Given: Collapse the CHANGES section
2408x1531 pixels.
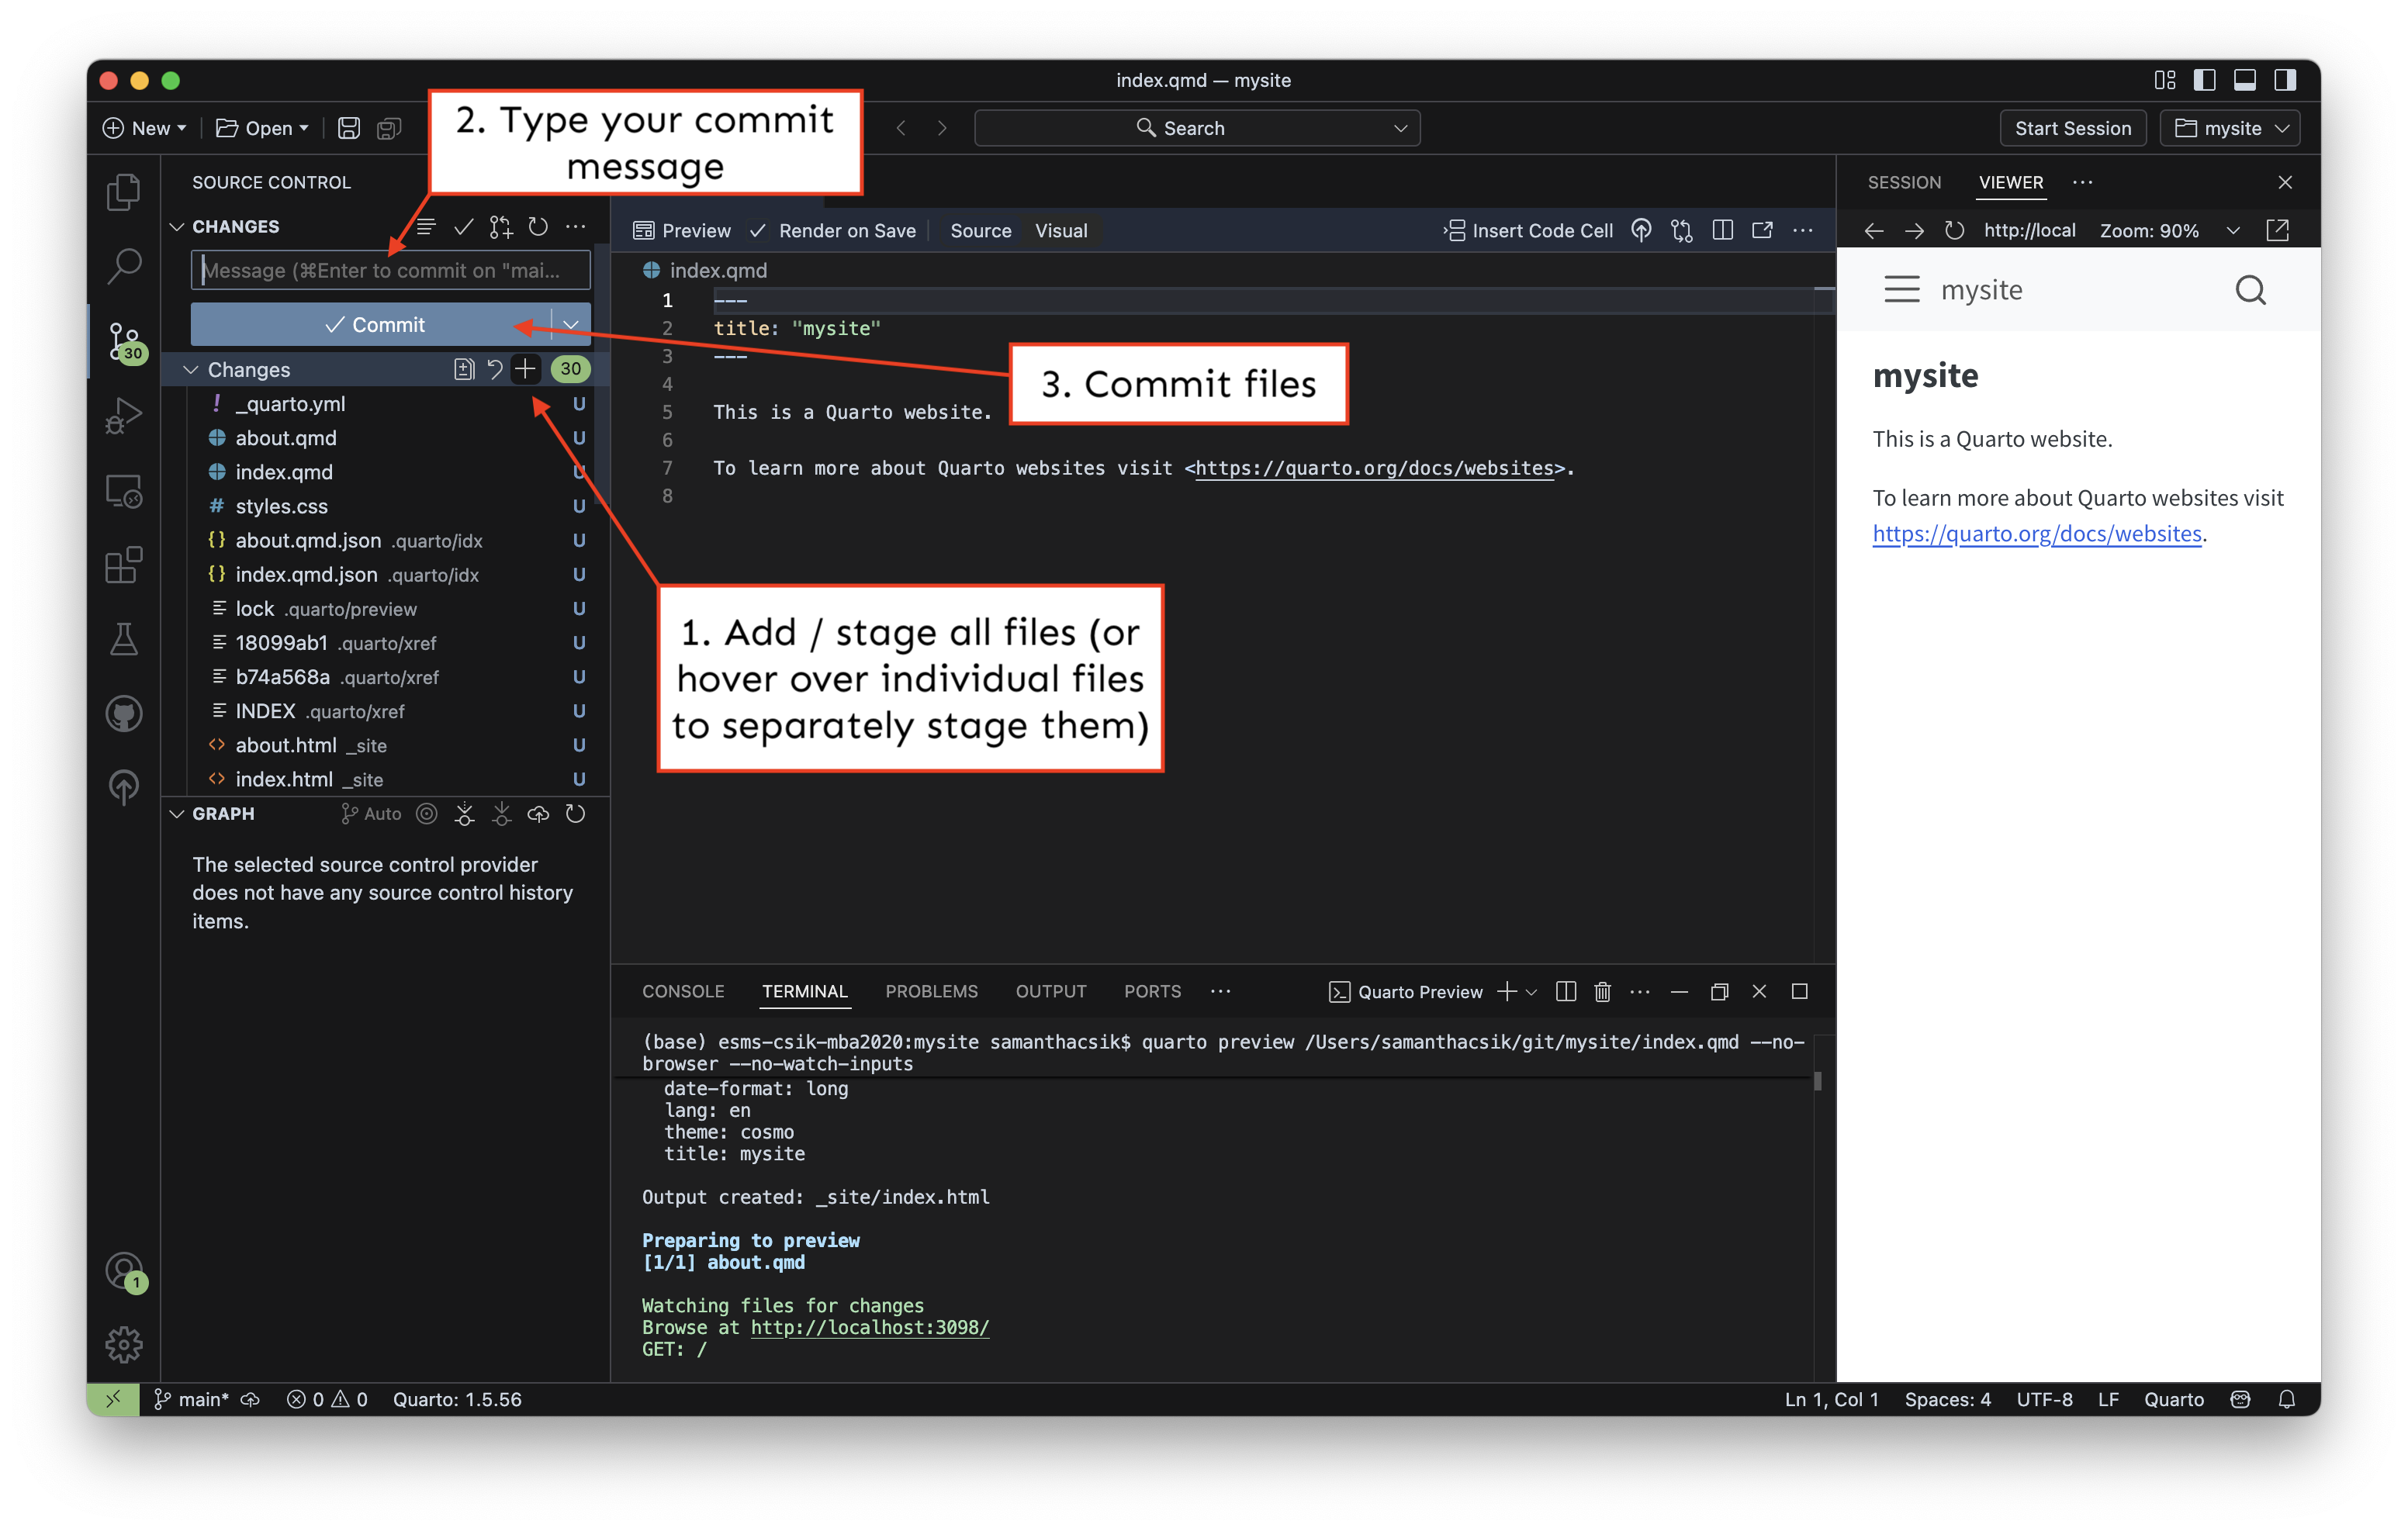Looking at the screenshot, I should (177, 227).
